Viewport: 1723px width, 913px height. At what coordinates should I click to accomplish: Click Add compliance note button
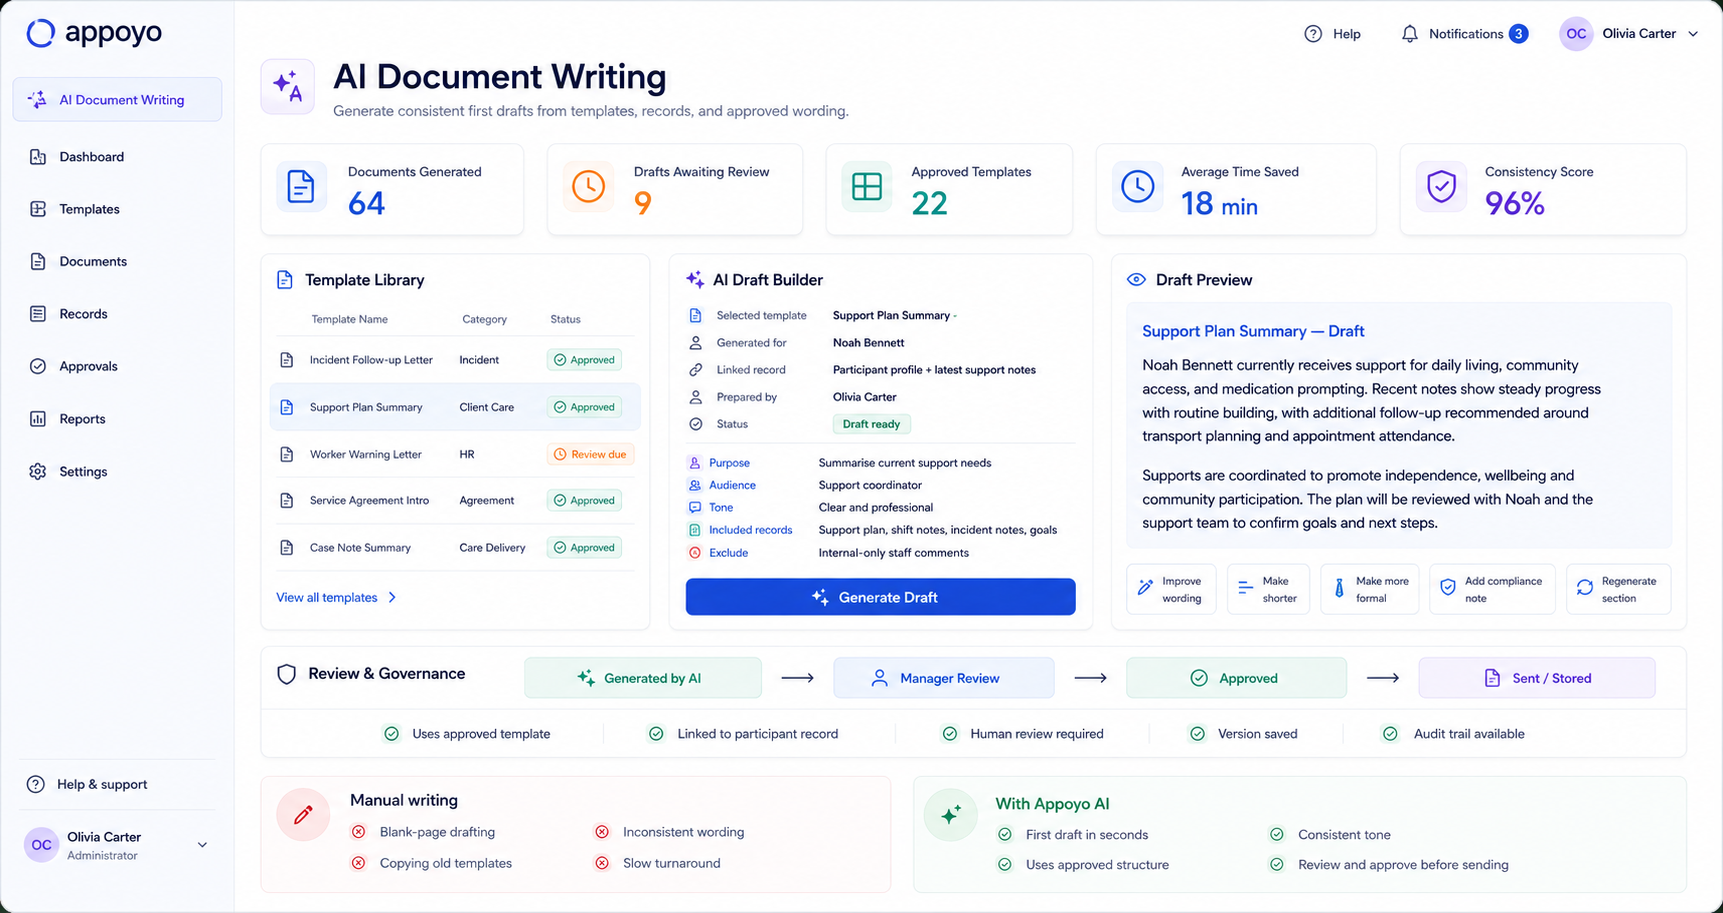click(x=1492, y=589)
